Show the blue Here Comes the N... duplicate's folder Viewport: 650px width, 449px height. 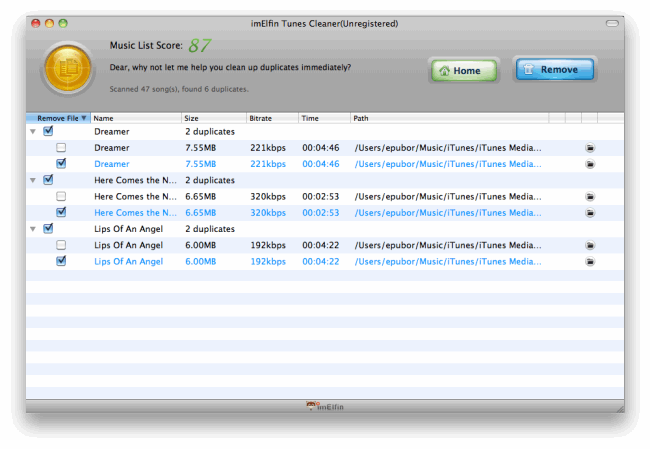coord(590,213)
